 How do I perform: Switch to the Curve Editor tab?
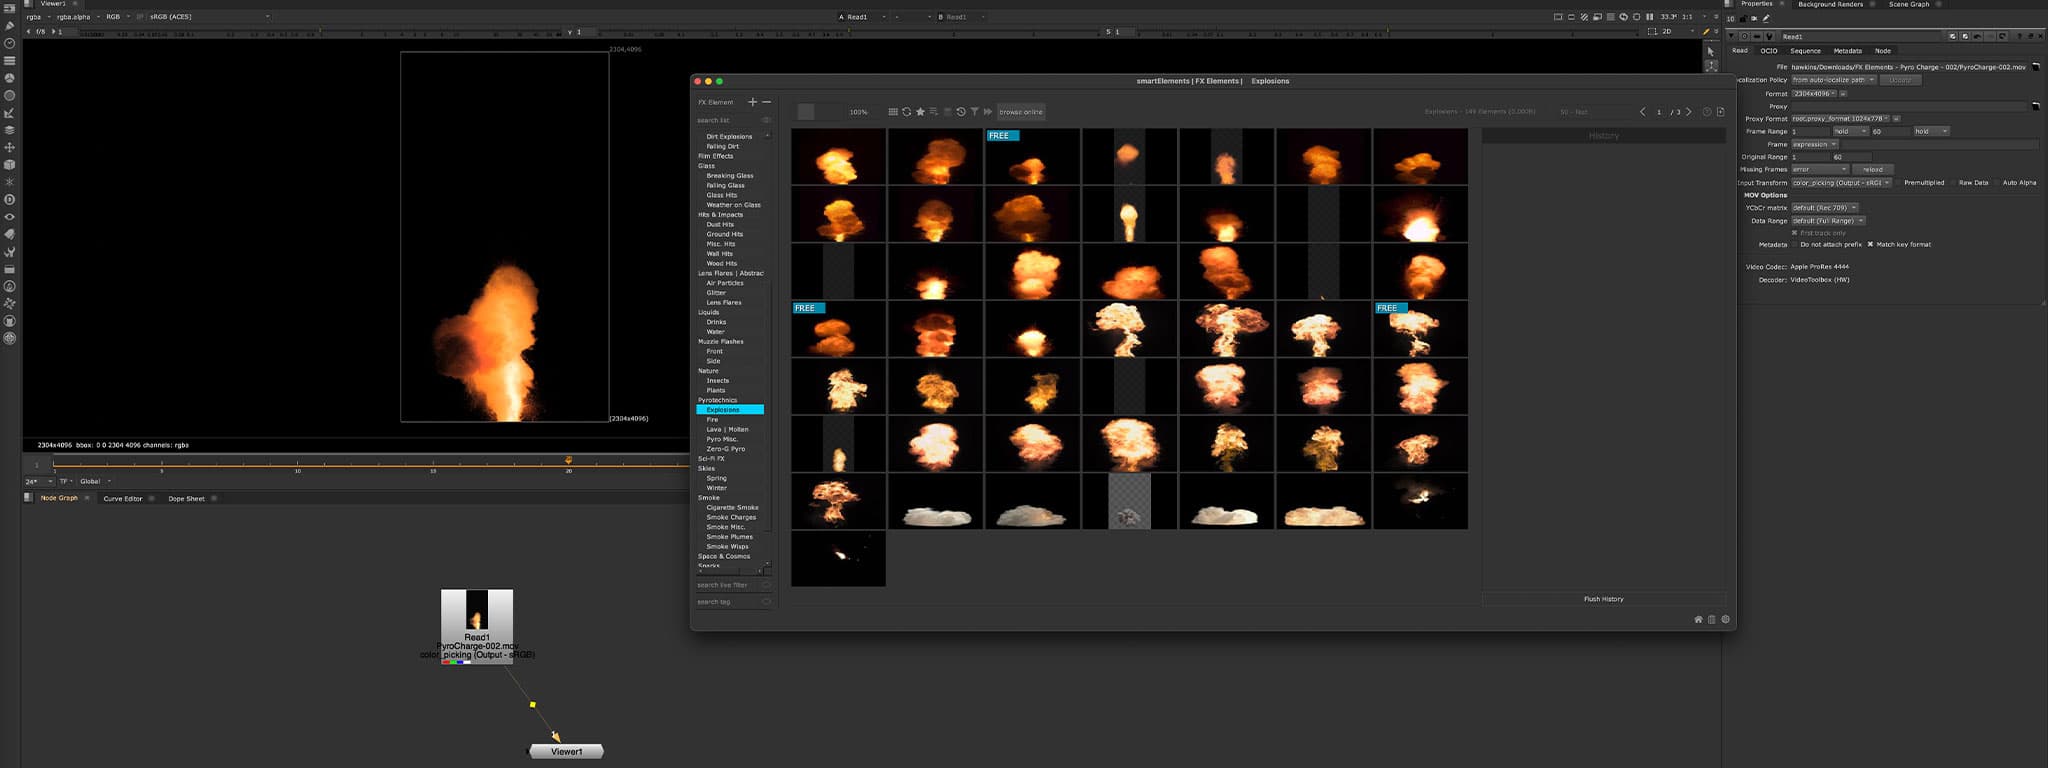[x=123, y=498]
